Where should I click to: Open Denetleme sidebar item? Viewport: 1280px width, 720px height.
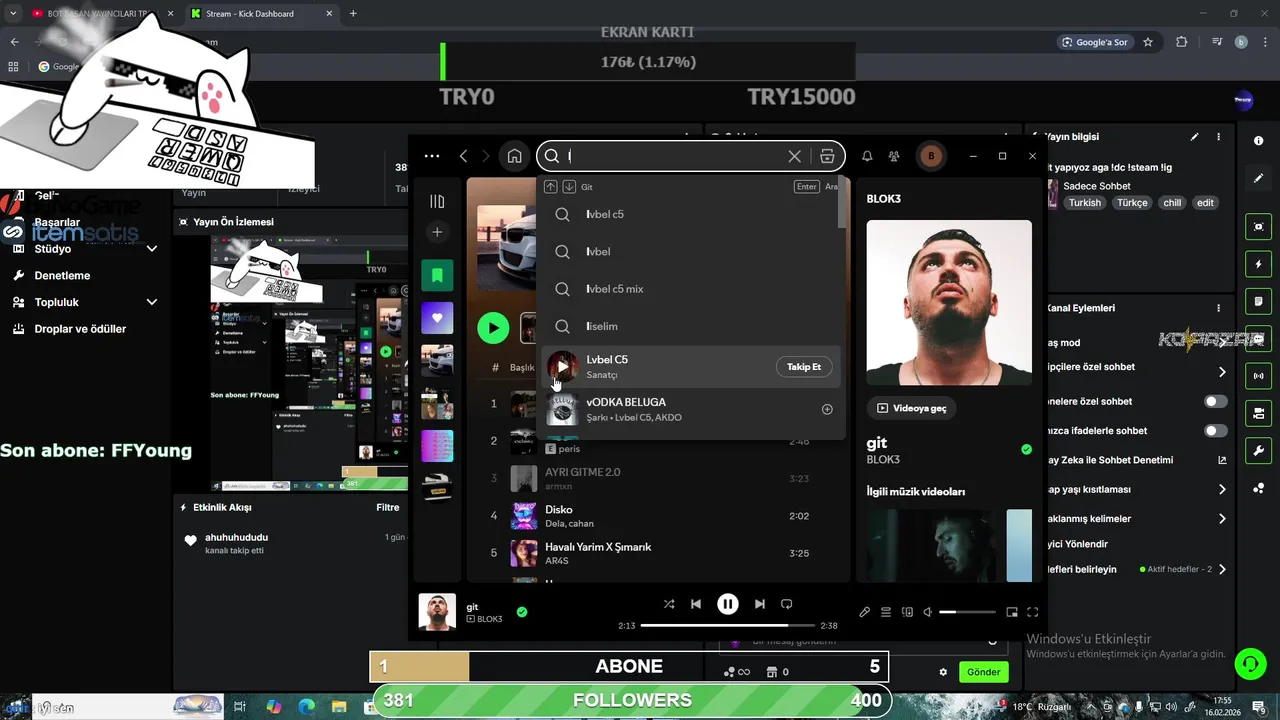coord(62,275)
